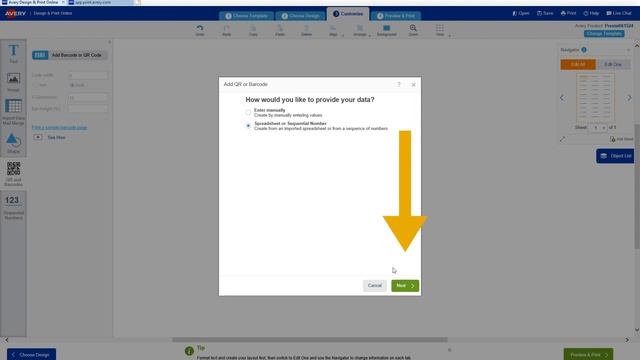
Task: Click the Delete toolbar icon
Action: [306, 30]
